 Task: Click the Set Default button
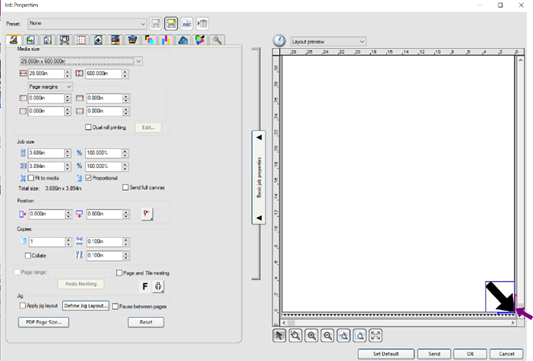[386, 354]
